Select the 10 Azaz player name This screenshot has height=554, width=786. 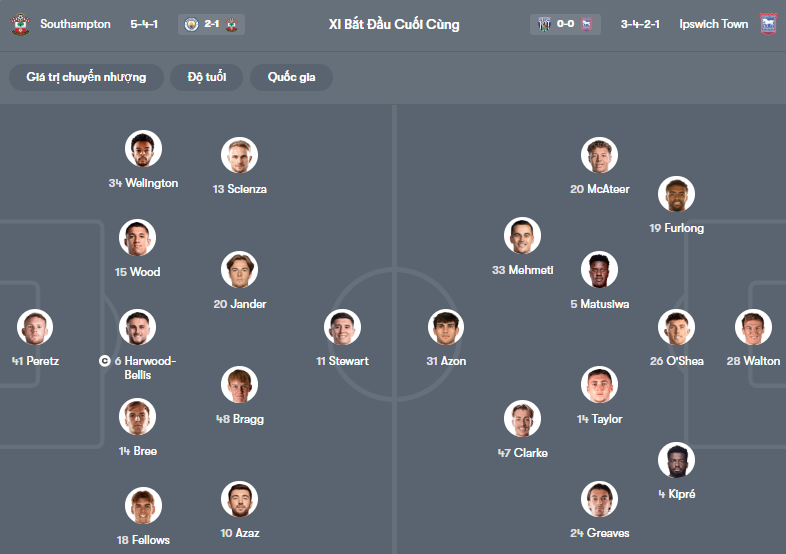point(240,534)
